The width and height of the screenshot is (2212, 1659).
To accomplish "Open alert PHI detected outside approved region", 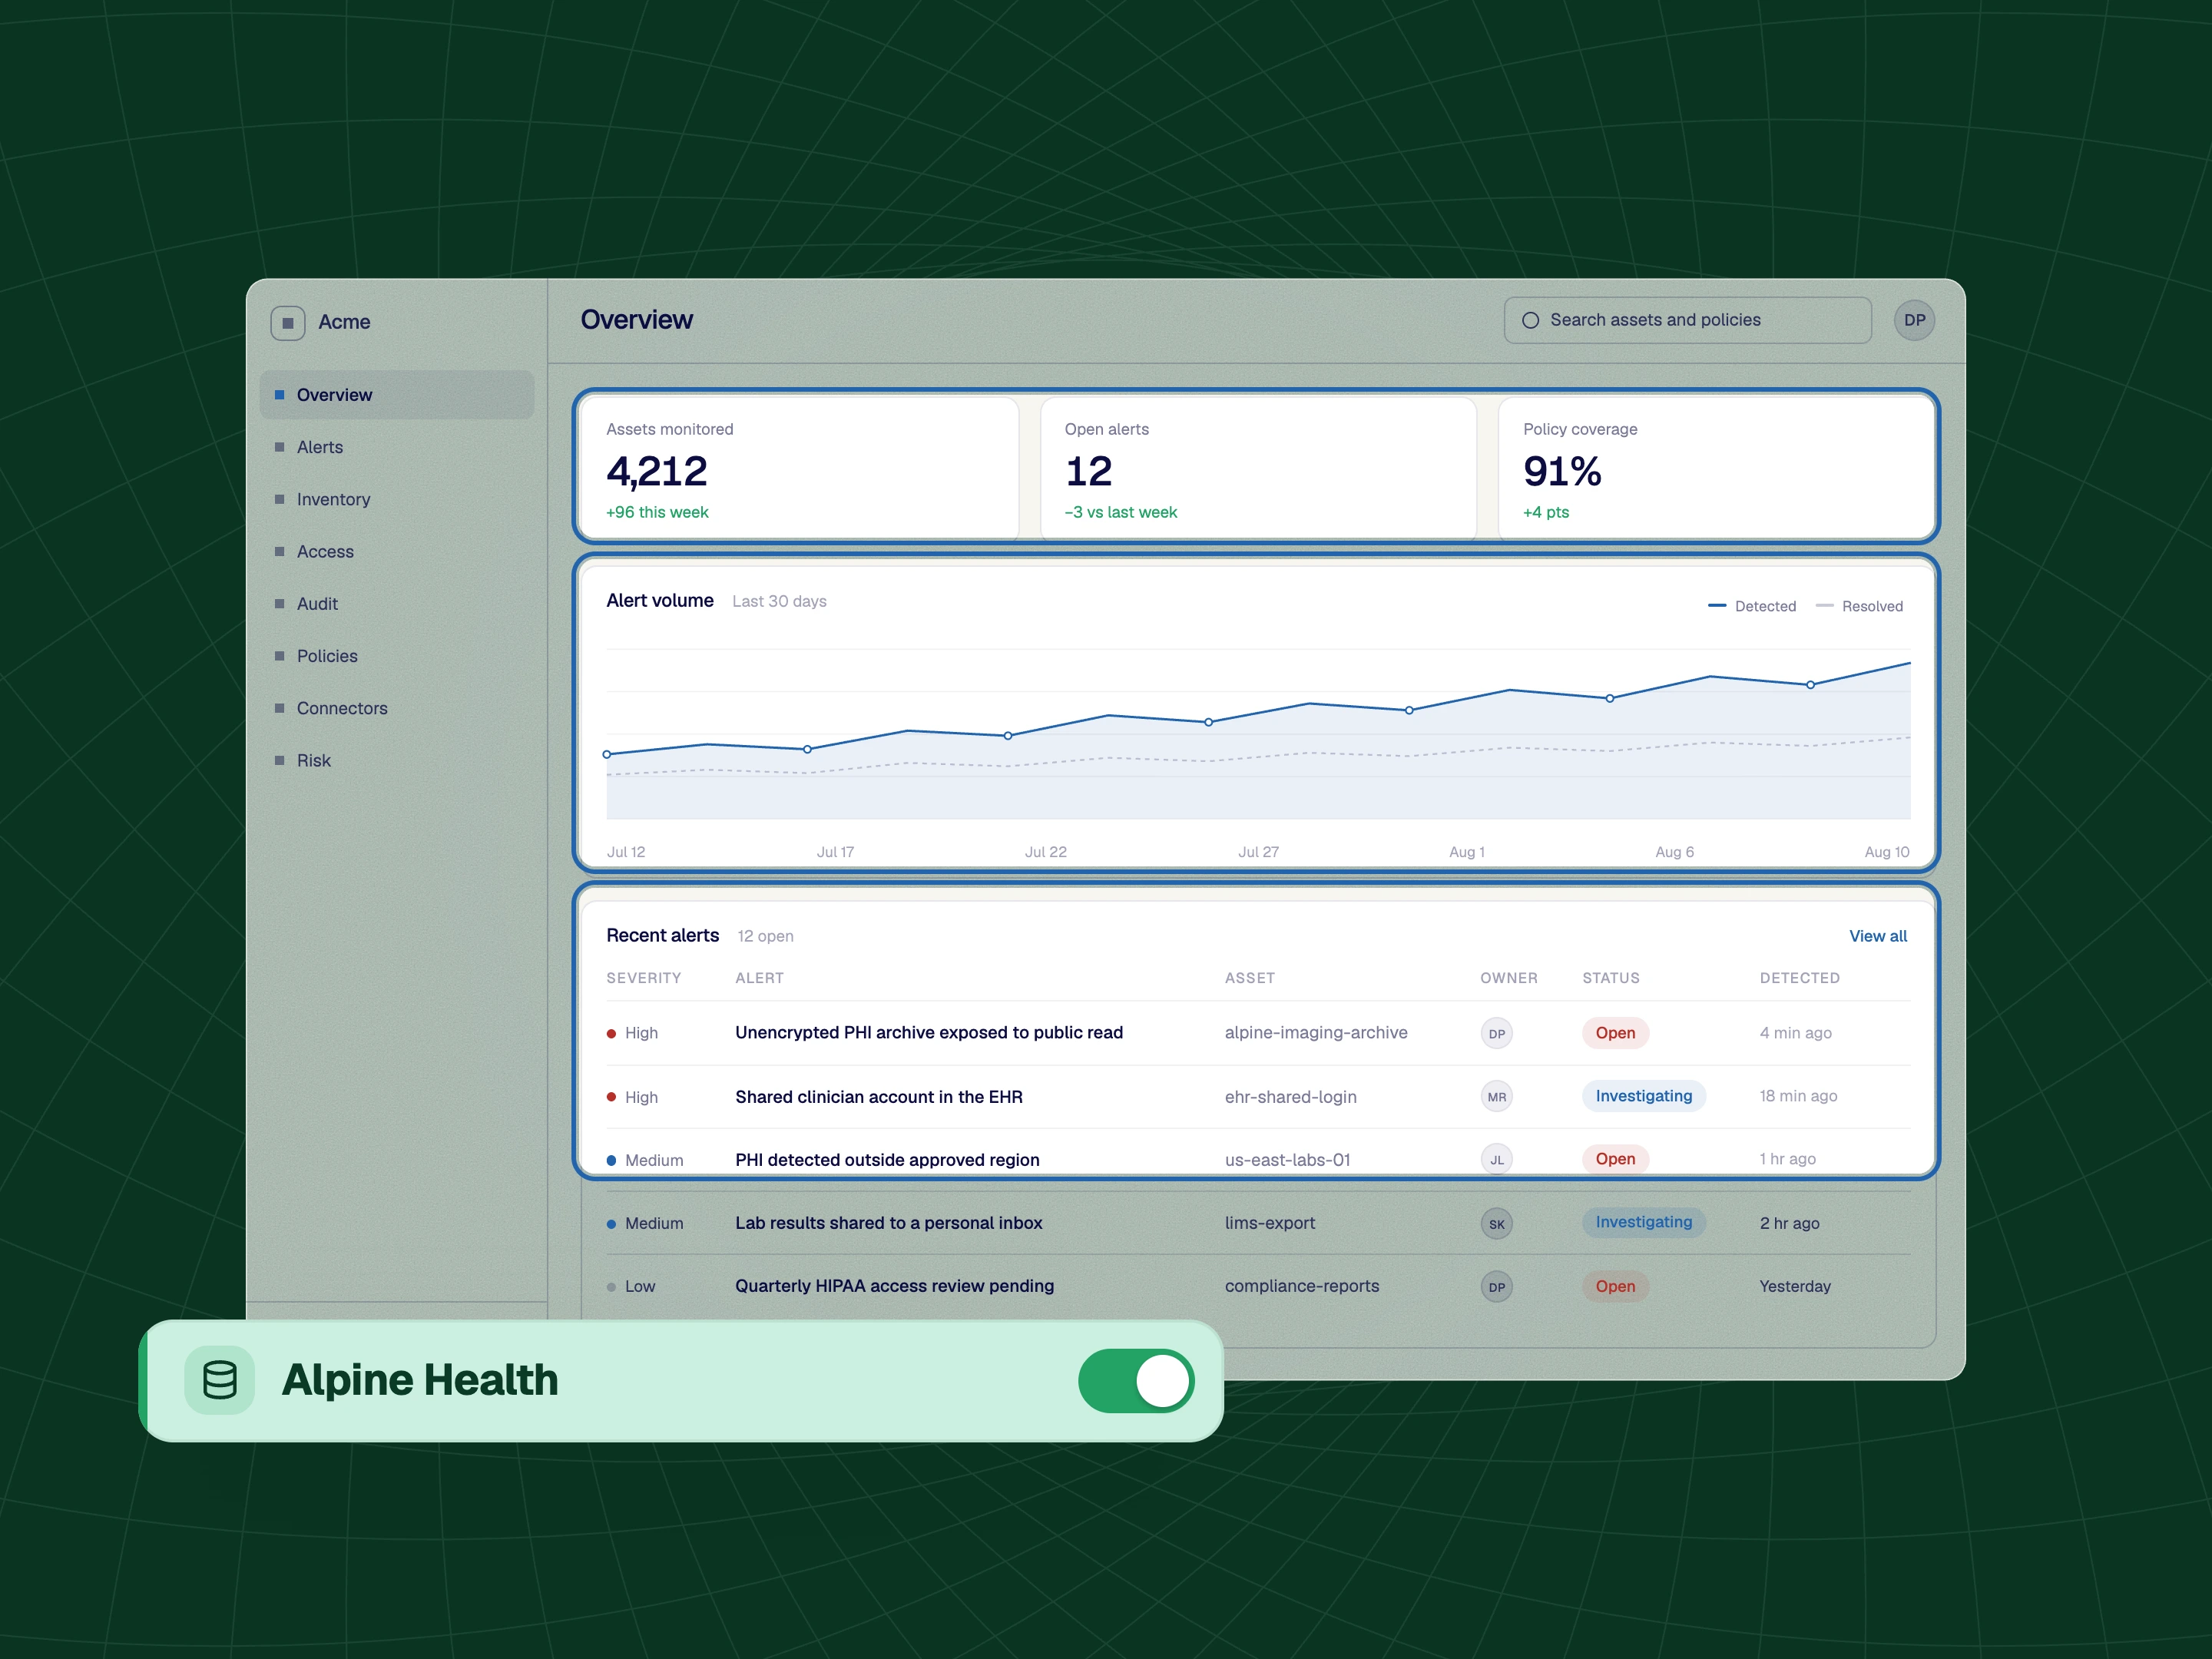I will (887, 1160).
